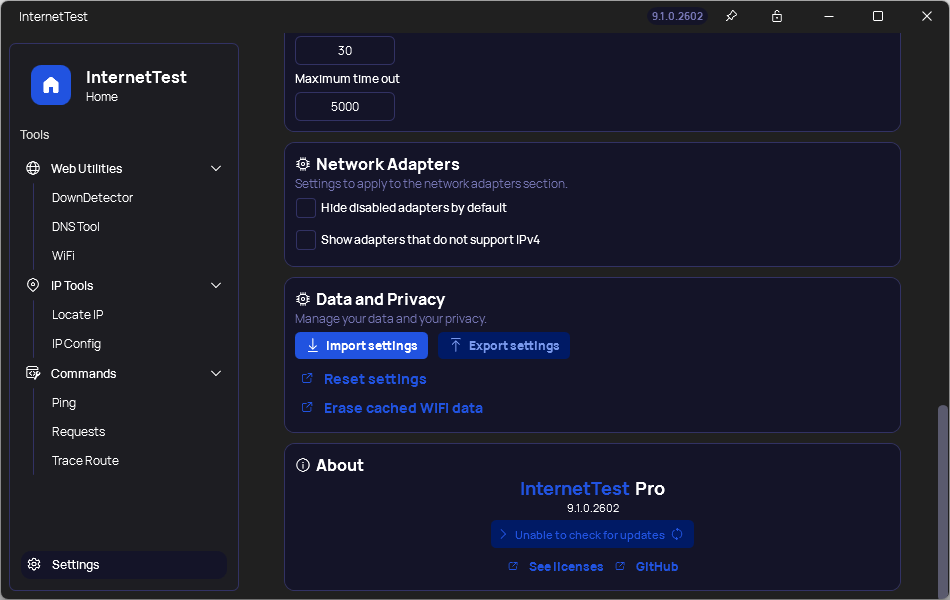Click the Web Utilities globe icon
The width and height of the screenshot is (950, 600).
pos(33,168)
